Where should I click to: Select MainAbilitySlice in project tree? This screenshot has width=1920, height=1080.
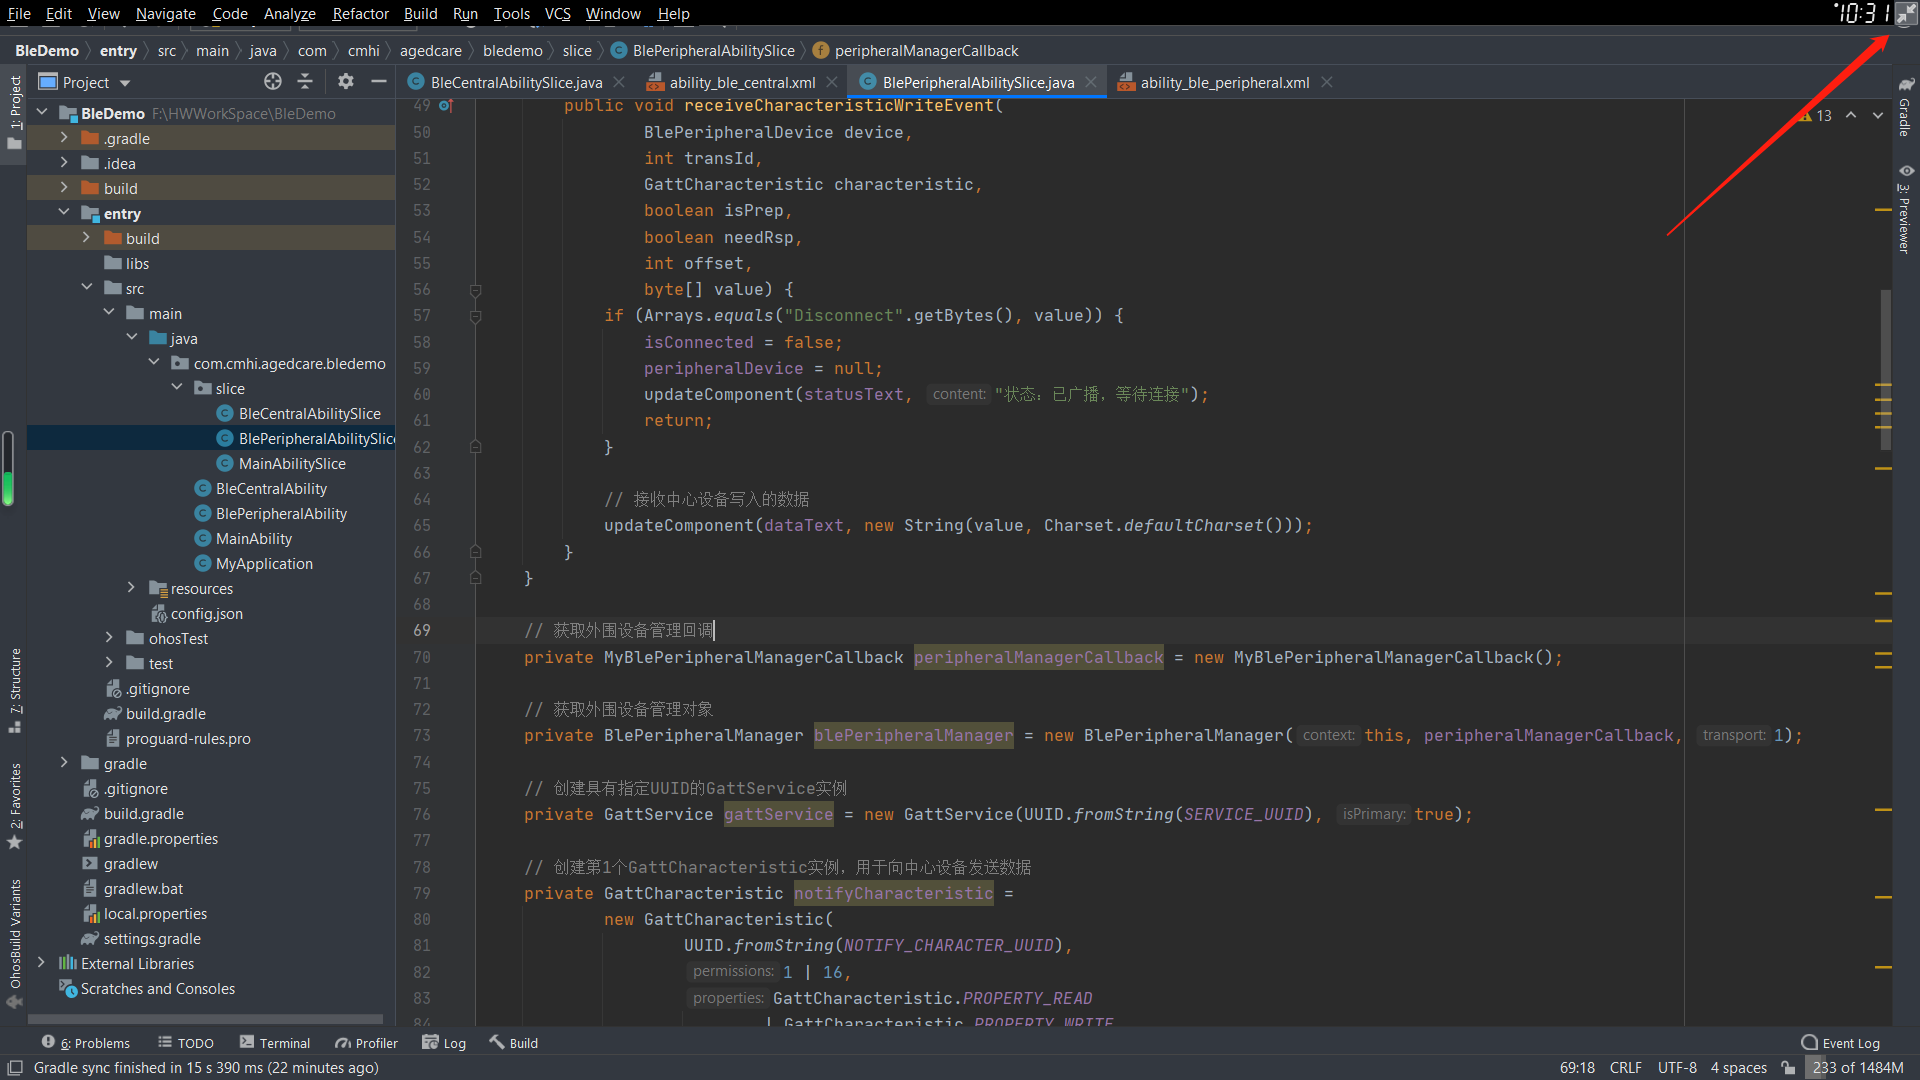[x=291, y=463]
